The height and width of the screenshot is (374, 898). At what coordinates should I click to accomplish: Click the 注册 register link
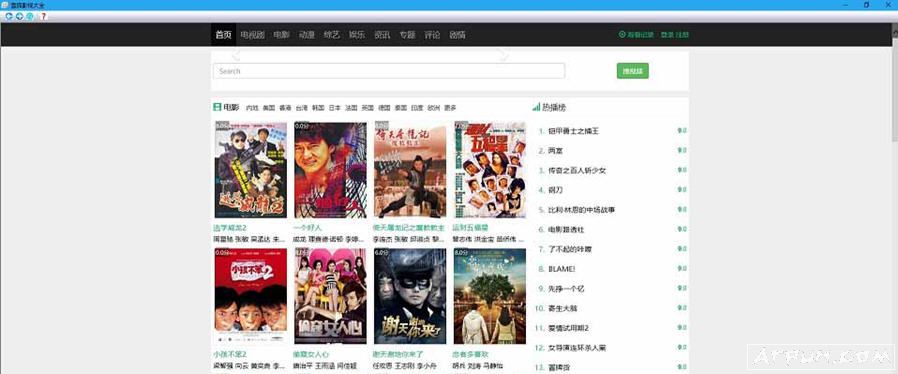pos(682,34)
